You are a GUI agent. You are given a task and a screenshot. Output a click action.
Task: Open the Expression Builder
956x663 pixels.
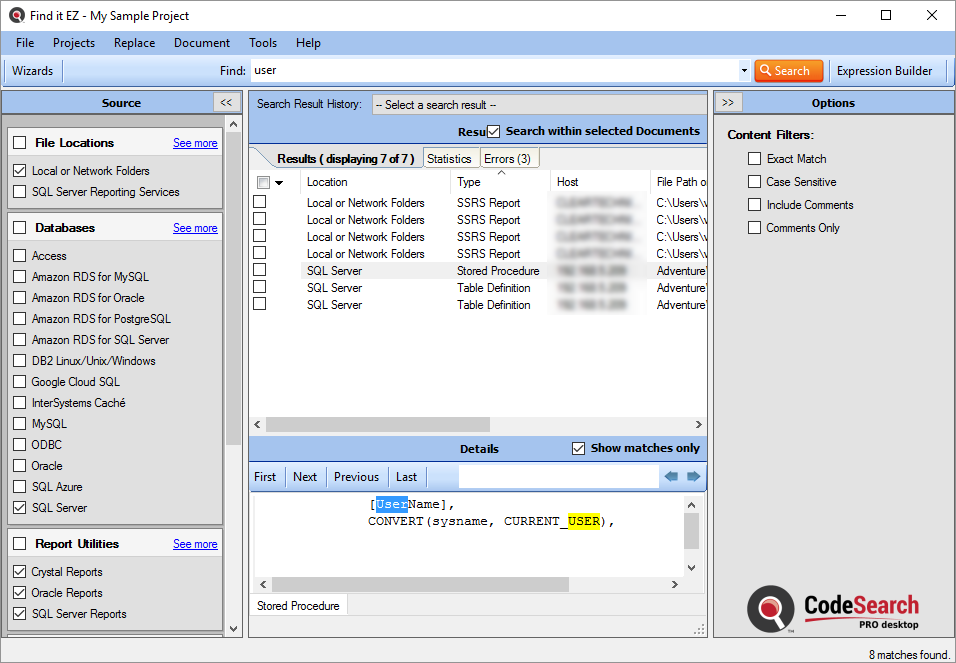pyautogui.click(x=884, y=71)
